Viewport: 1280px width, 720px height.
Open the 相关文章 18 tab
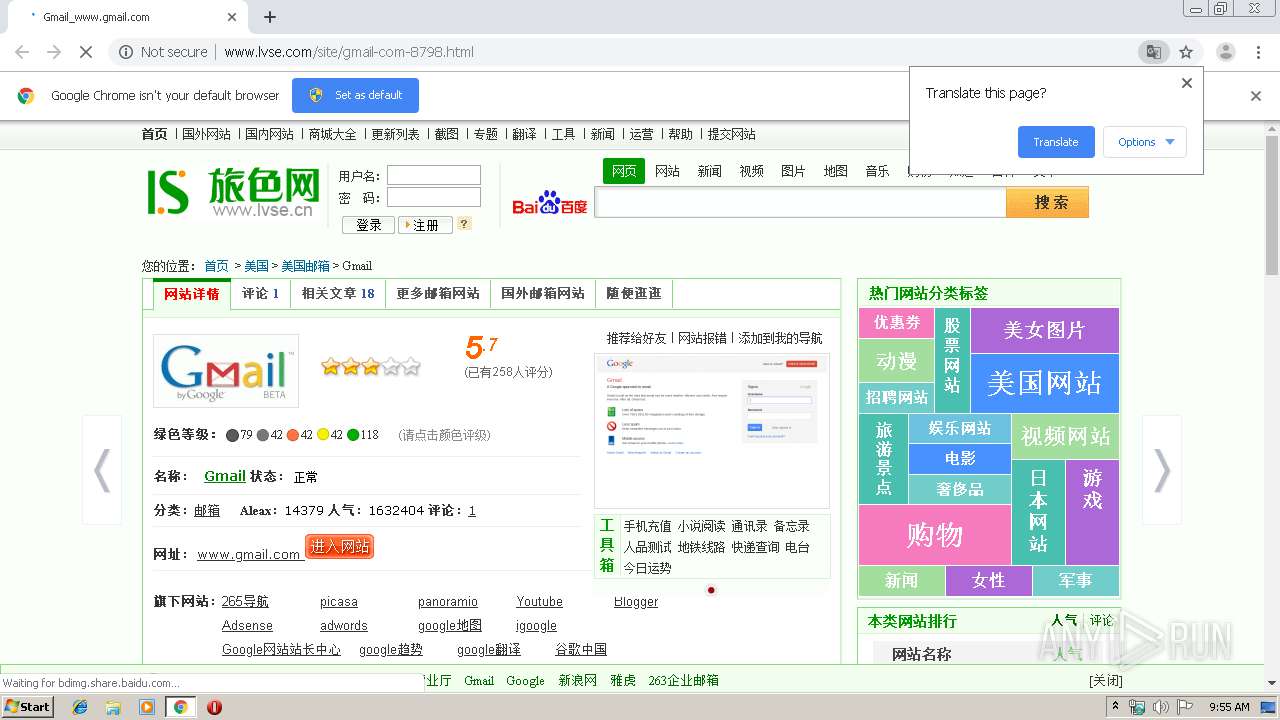(338, 294)
